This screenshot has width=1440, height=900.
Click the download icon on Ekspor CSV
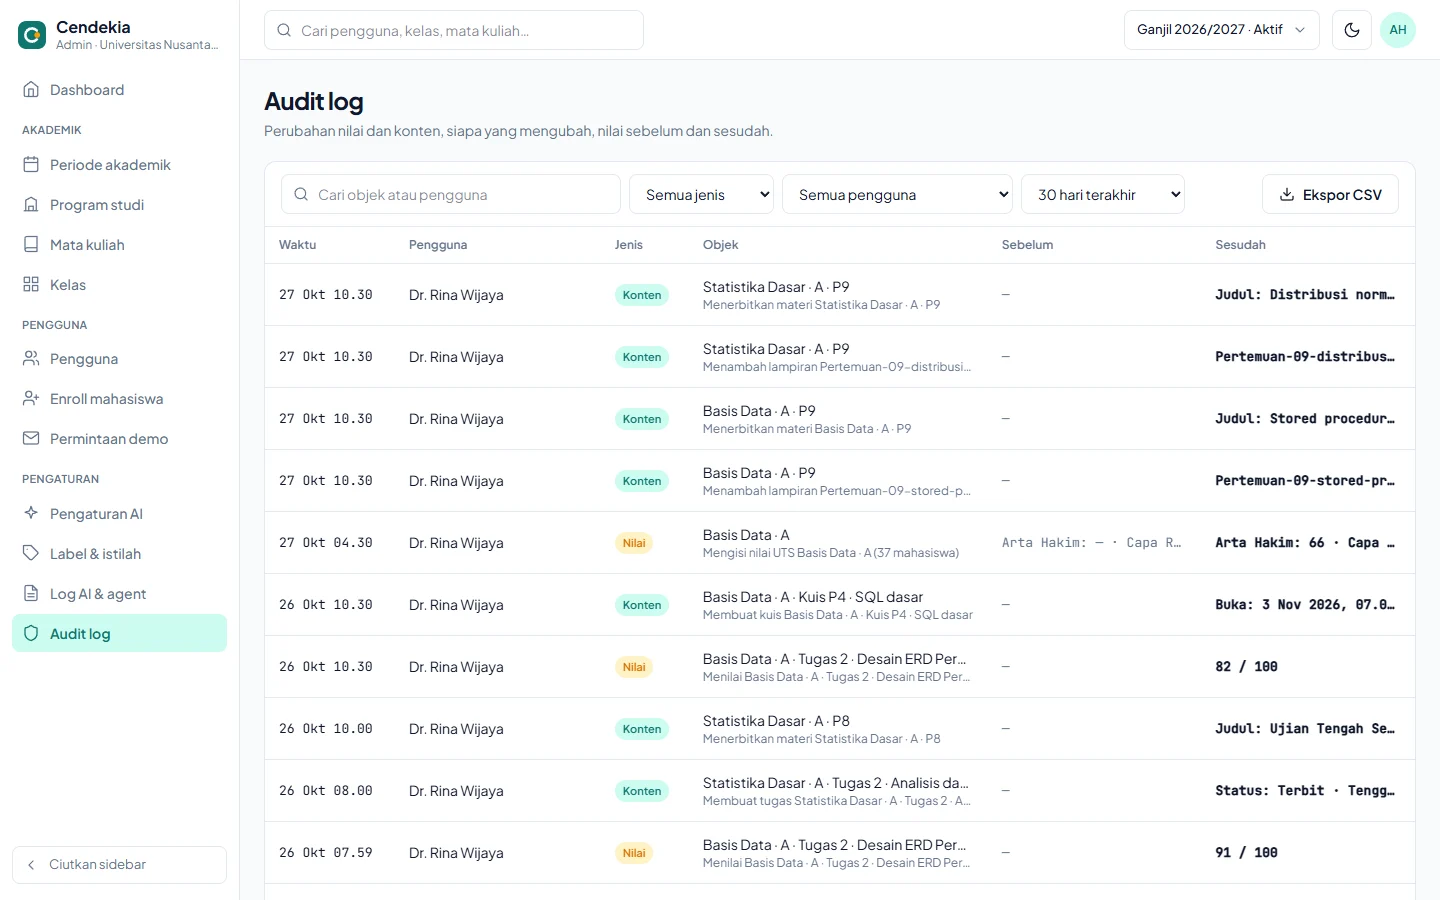(1287, 194)
